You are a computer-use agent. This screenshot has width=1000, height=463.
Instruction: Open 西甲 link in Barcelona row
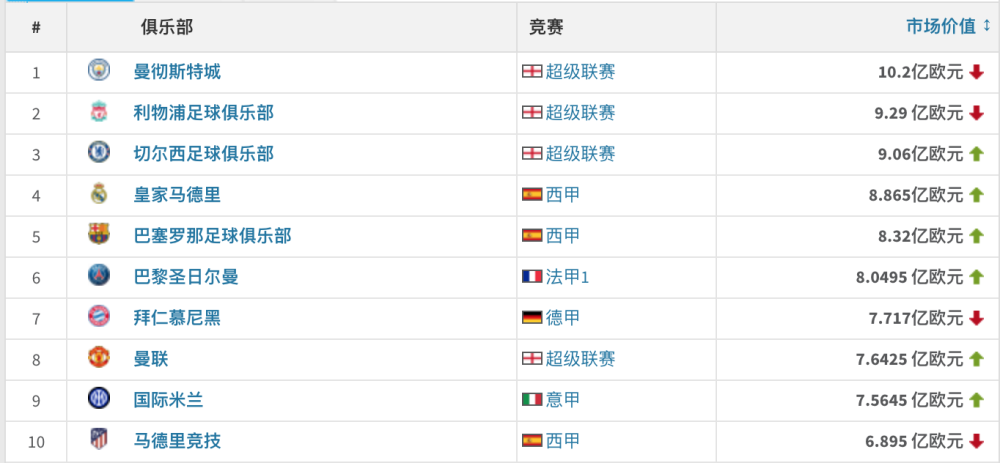pyautogui.click(x=563, y=236)
